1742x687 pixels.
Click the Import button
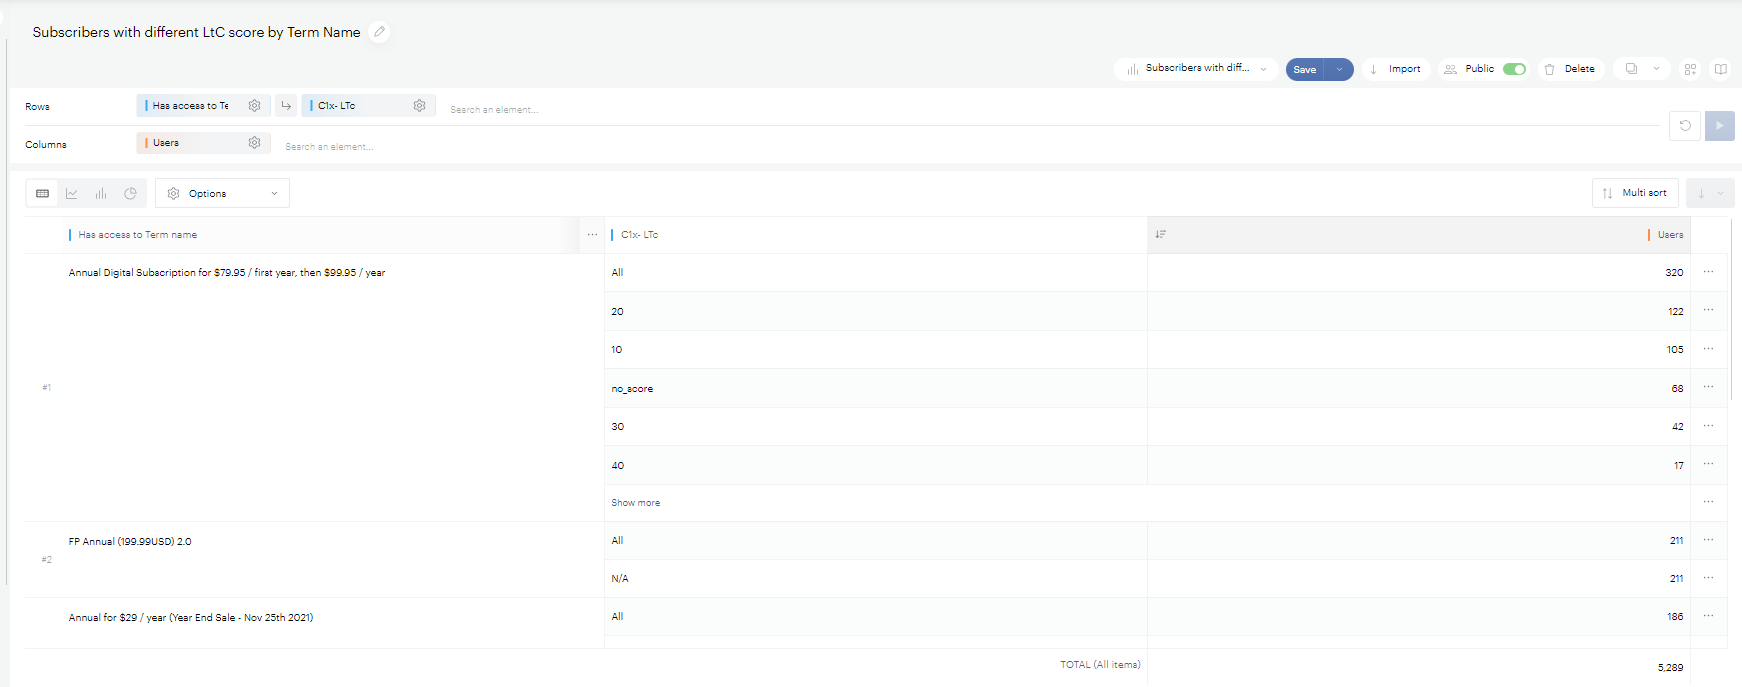pos(1396,69)
